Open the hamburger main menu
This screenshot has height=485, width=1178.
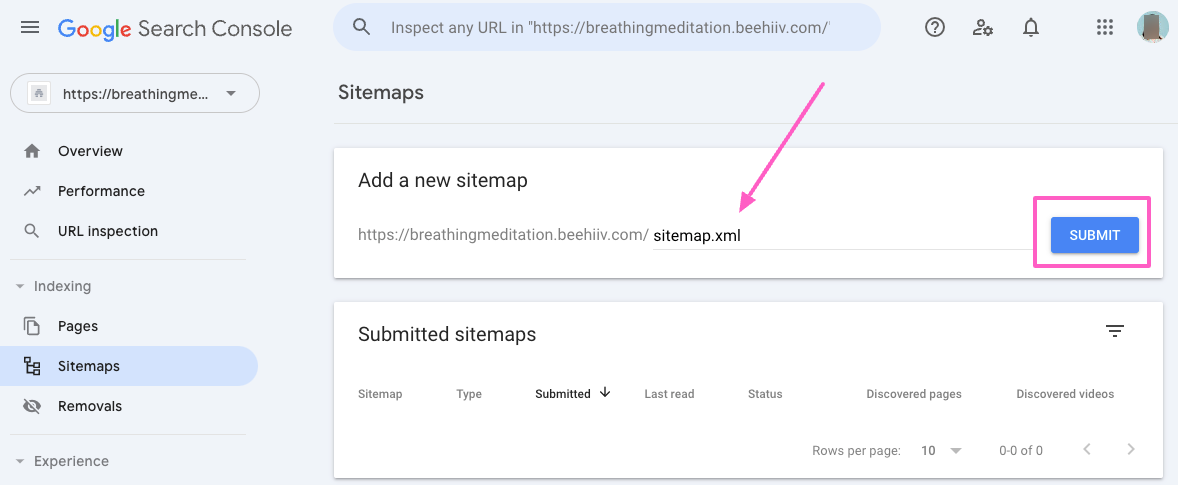click(x=30, y=28)
